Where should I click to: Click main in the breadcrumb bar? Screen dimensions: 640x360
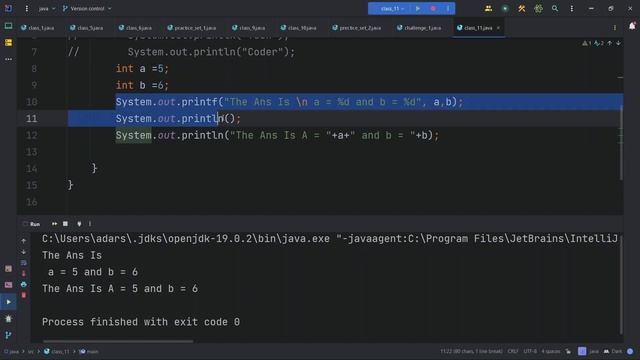coord(89,351)
